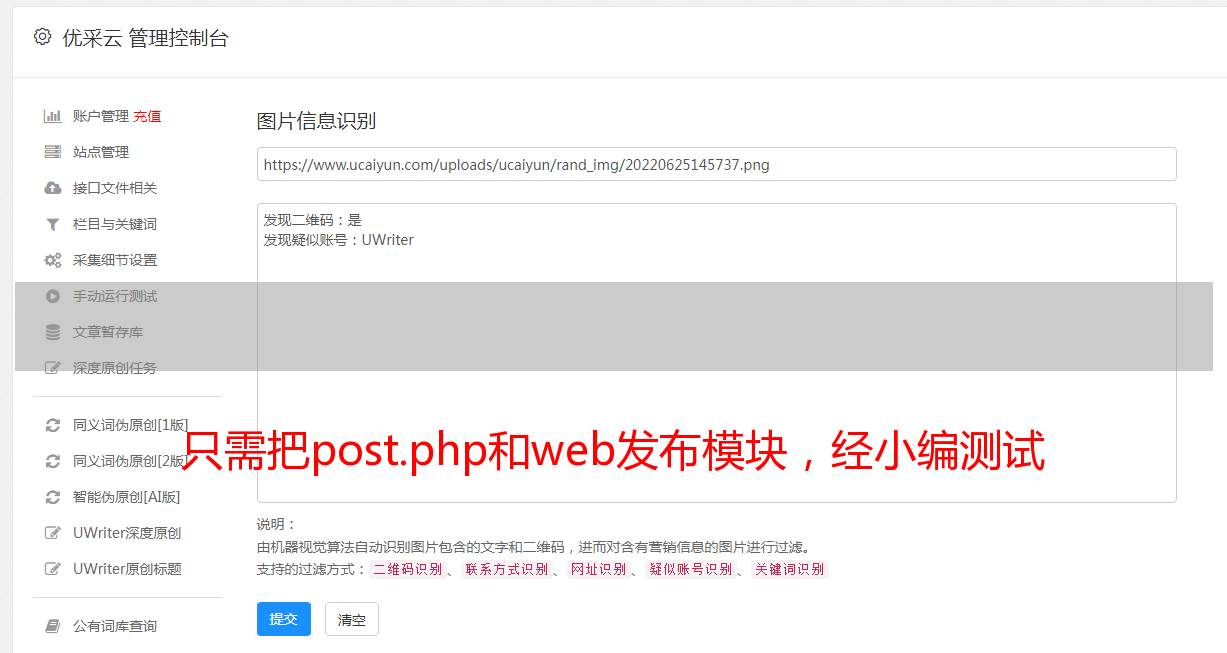Click the gears icon for 采集细节设置

coord(53,260)
